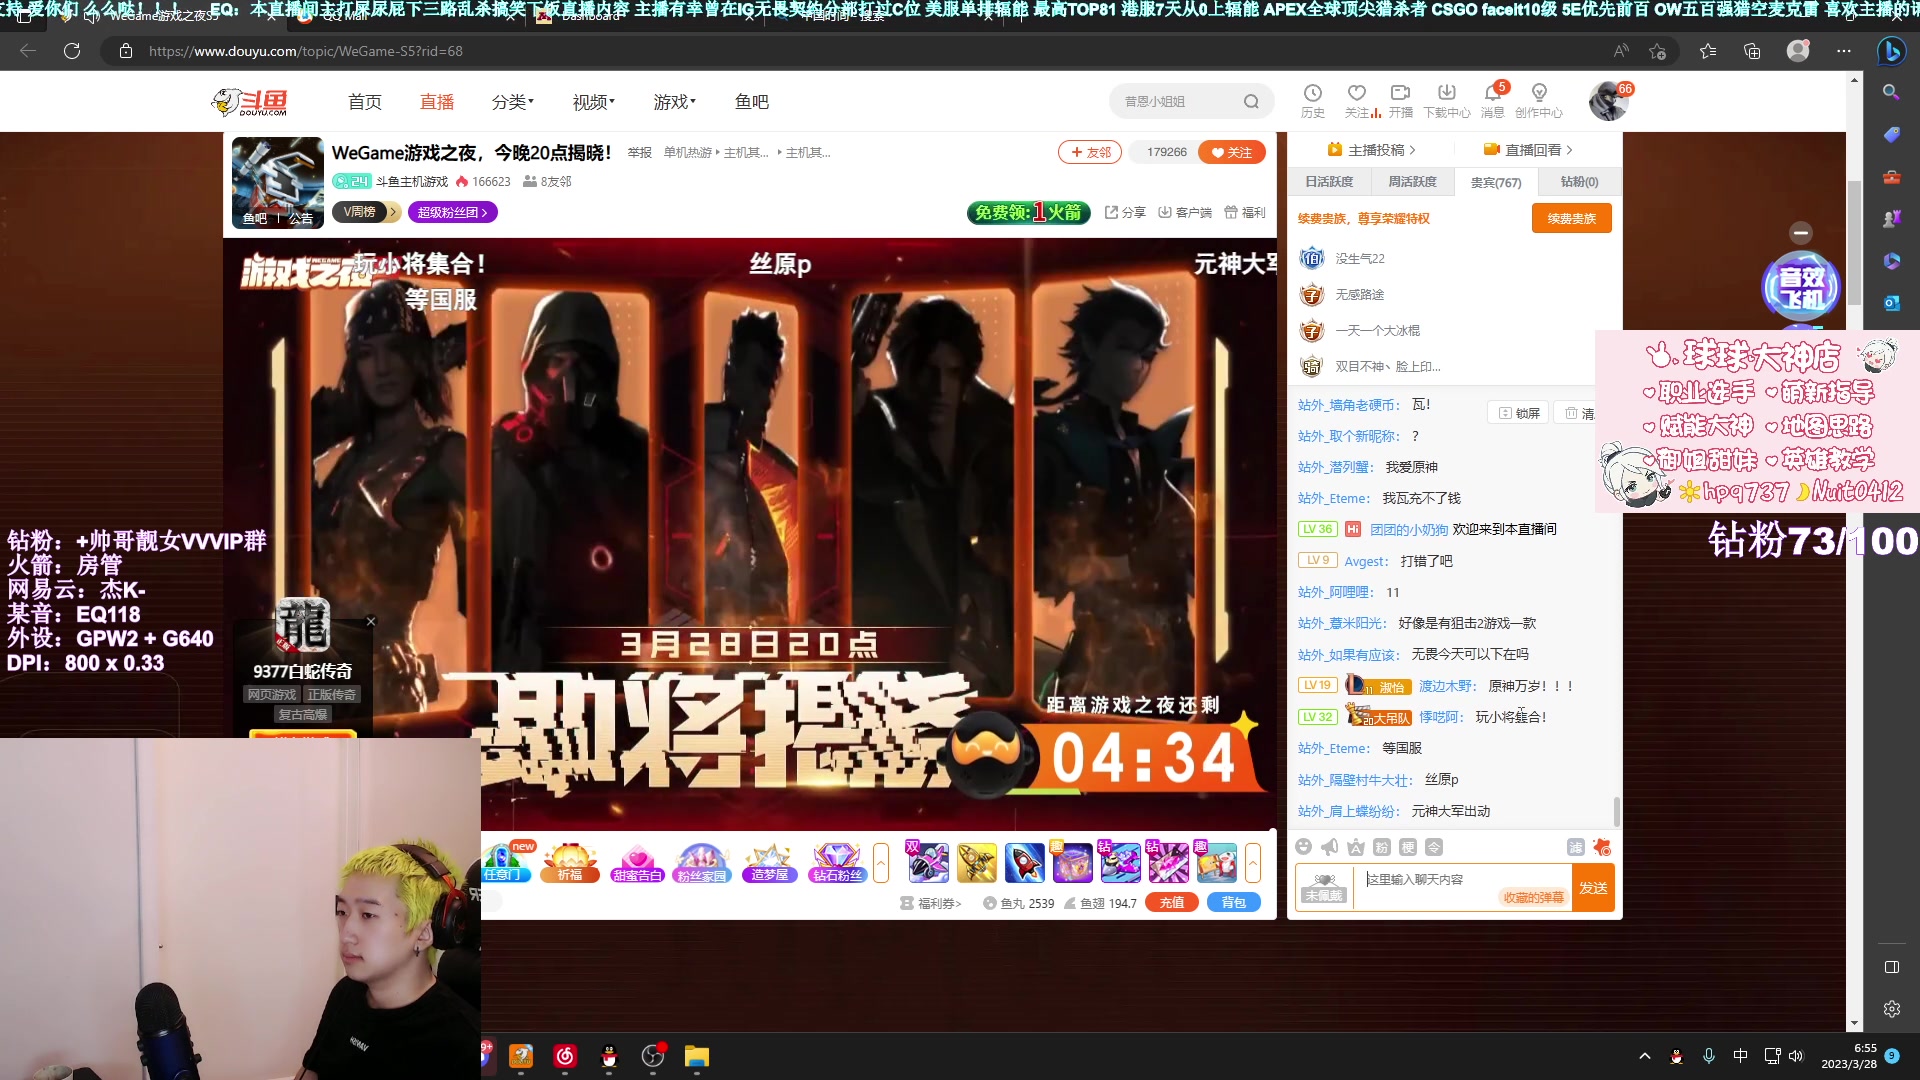1920x1080 pixels.
Task: Expand the 视频 dropdown menu
Action: tap(594, 101)
